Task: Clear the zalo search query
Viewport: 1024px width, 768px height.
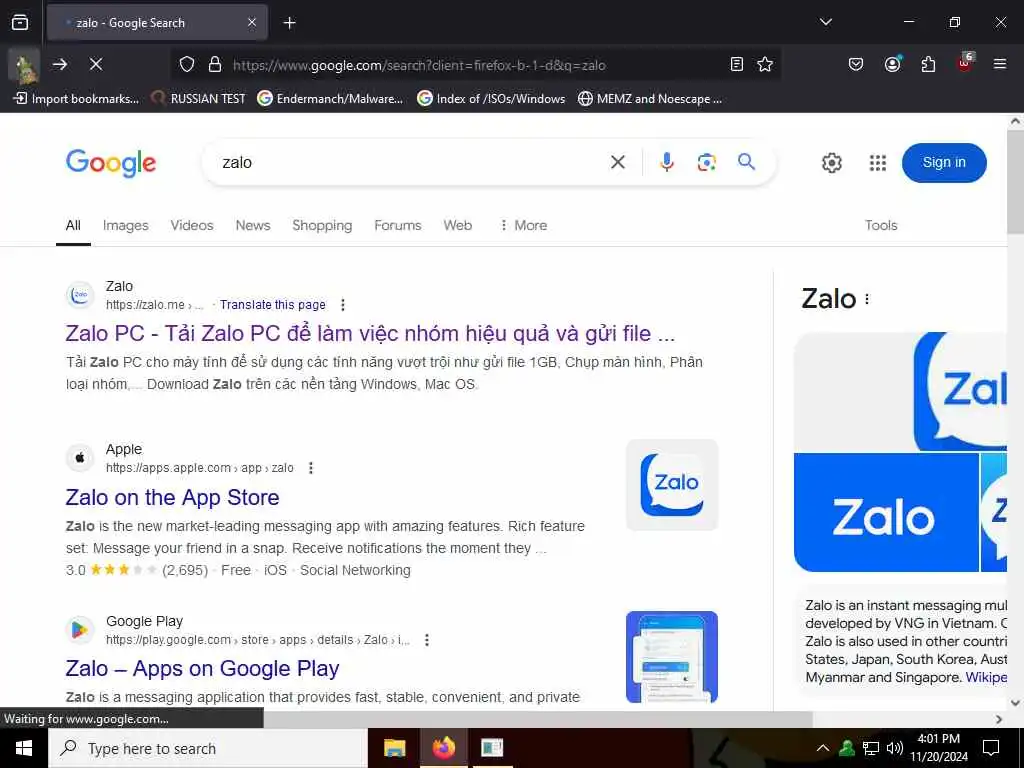Action: click(x=617, y=162)
